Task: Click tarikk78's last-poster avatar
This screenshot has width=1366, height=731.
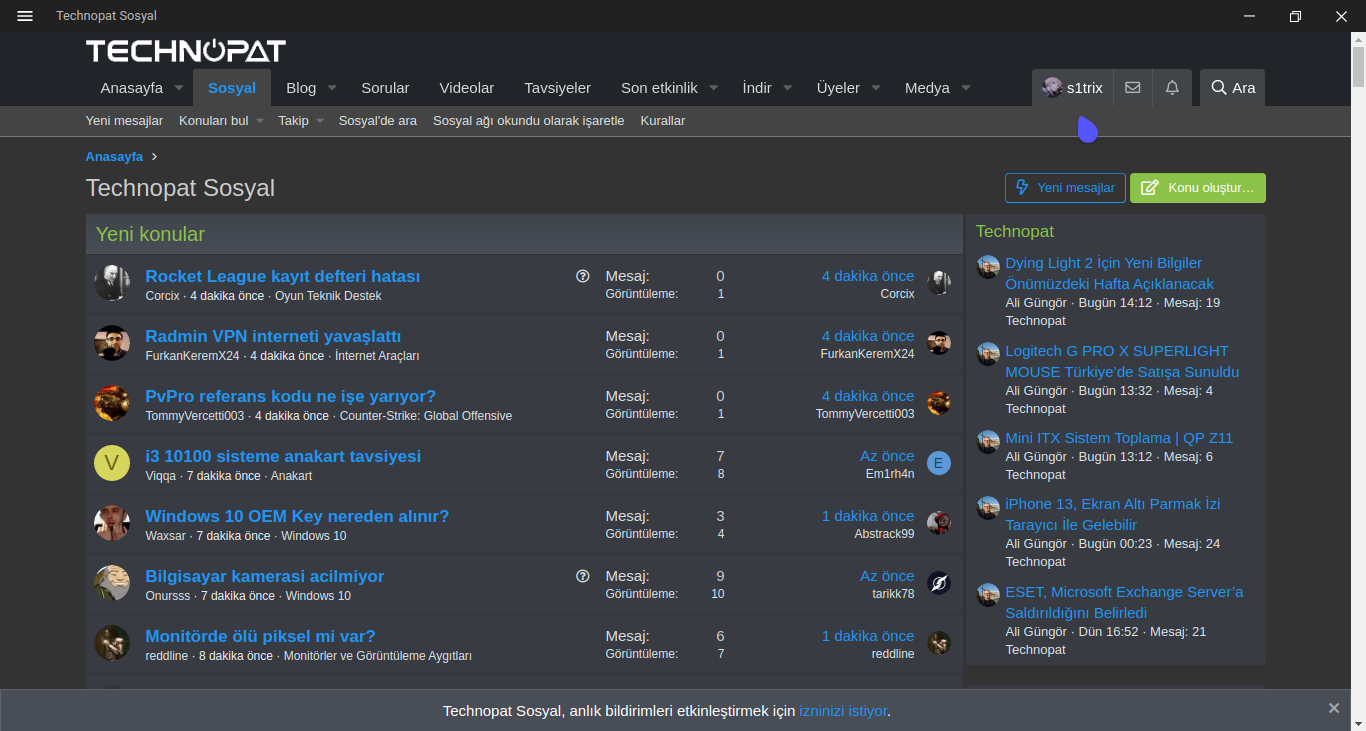Action: point(938,583)
